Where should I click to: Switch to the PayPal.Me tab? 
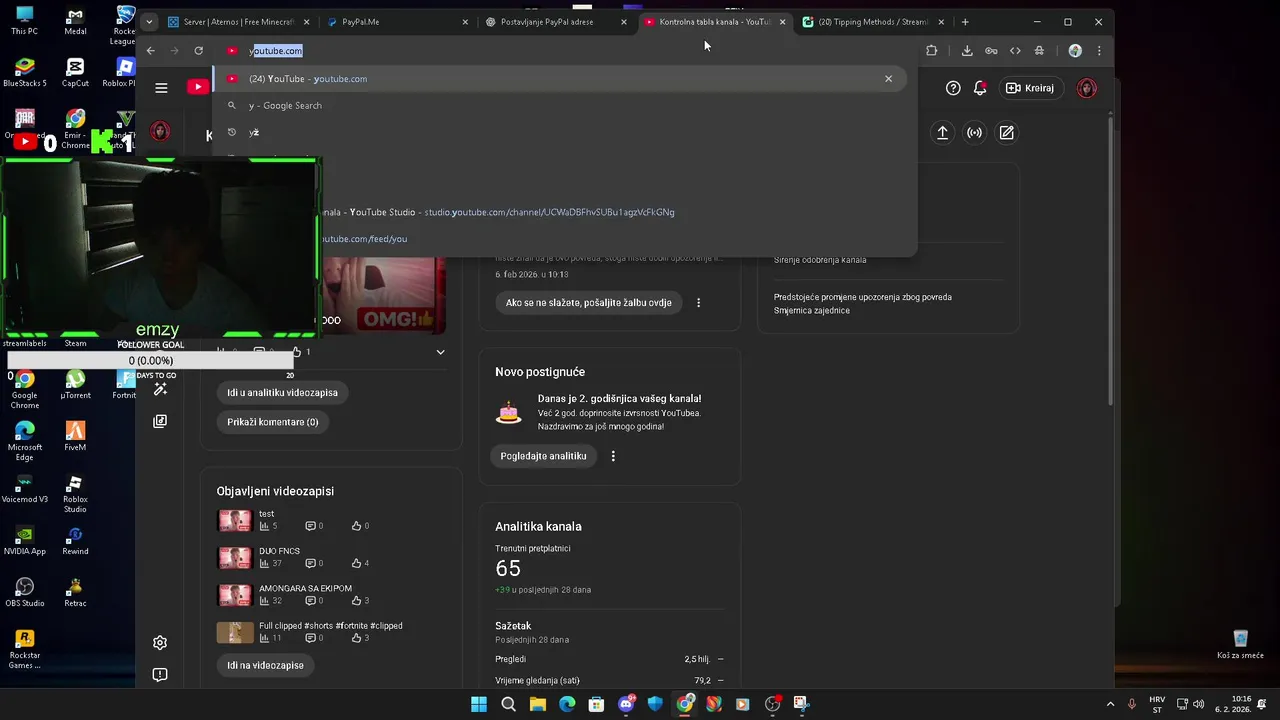[397, 21]
